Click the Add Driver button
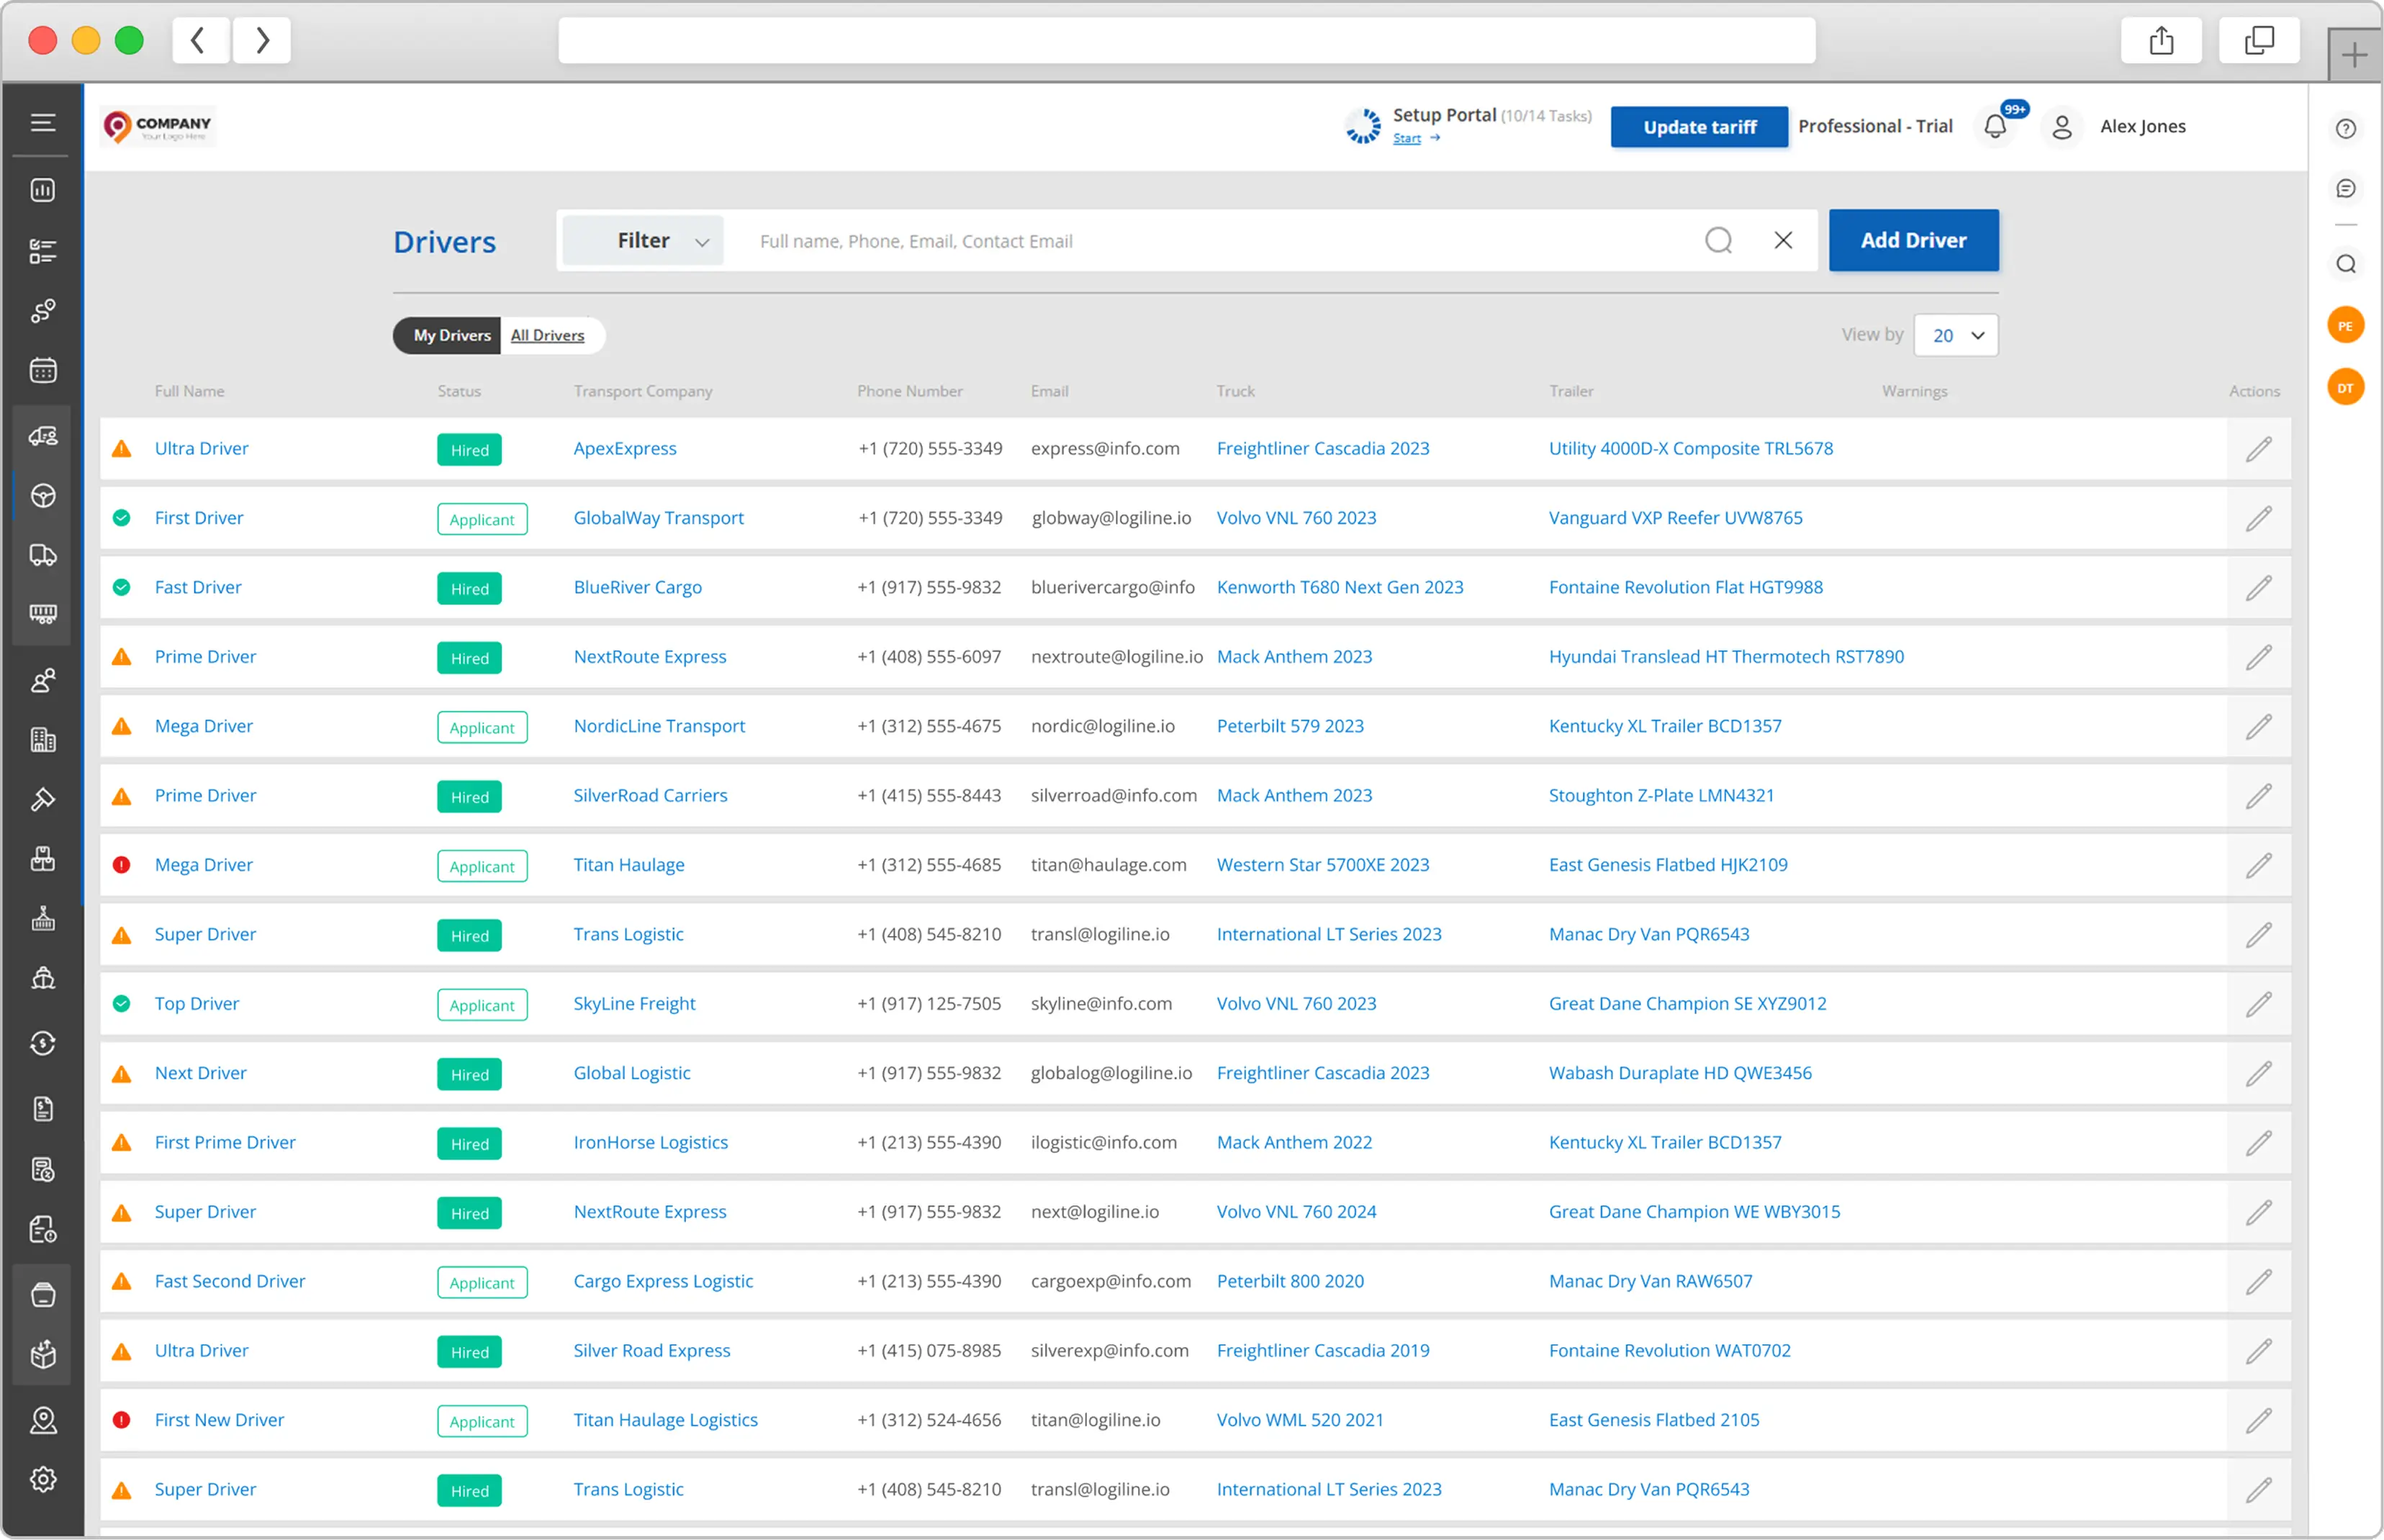Viewport: 2384px width, 1540px height. tap(1913, 240)
